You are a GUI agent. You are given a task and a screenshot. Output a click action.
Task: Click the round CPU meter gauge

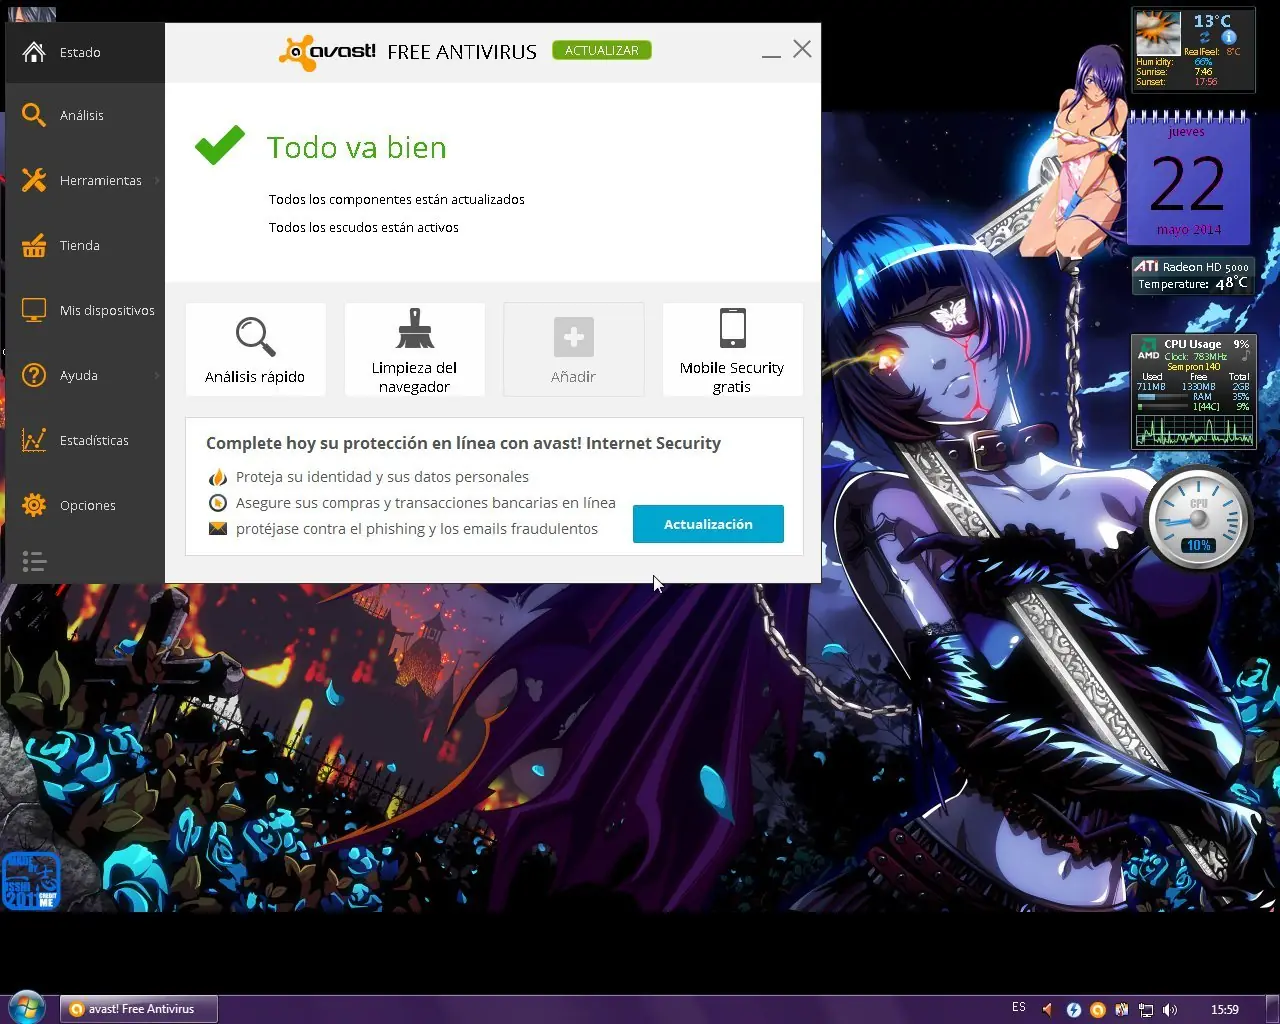pyautogui.click(x=1198, y=518)
